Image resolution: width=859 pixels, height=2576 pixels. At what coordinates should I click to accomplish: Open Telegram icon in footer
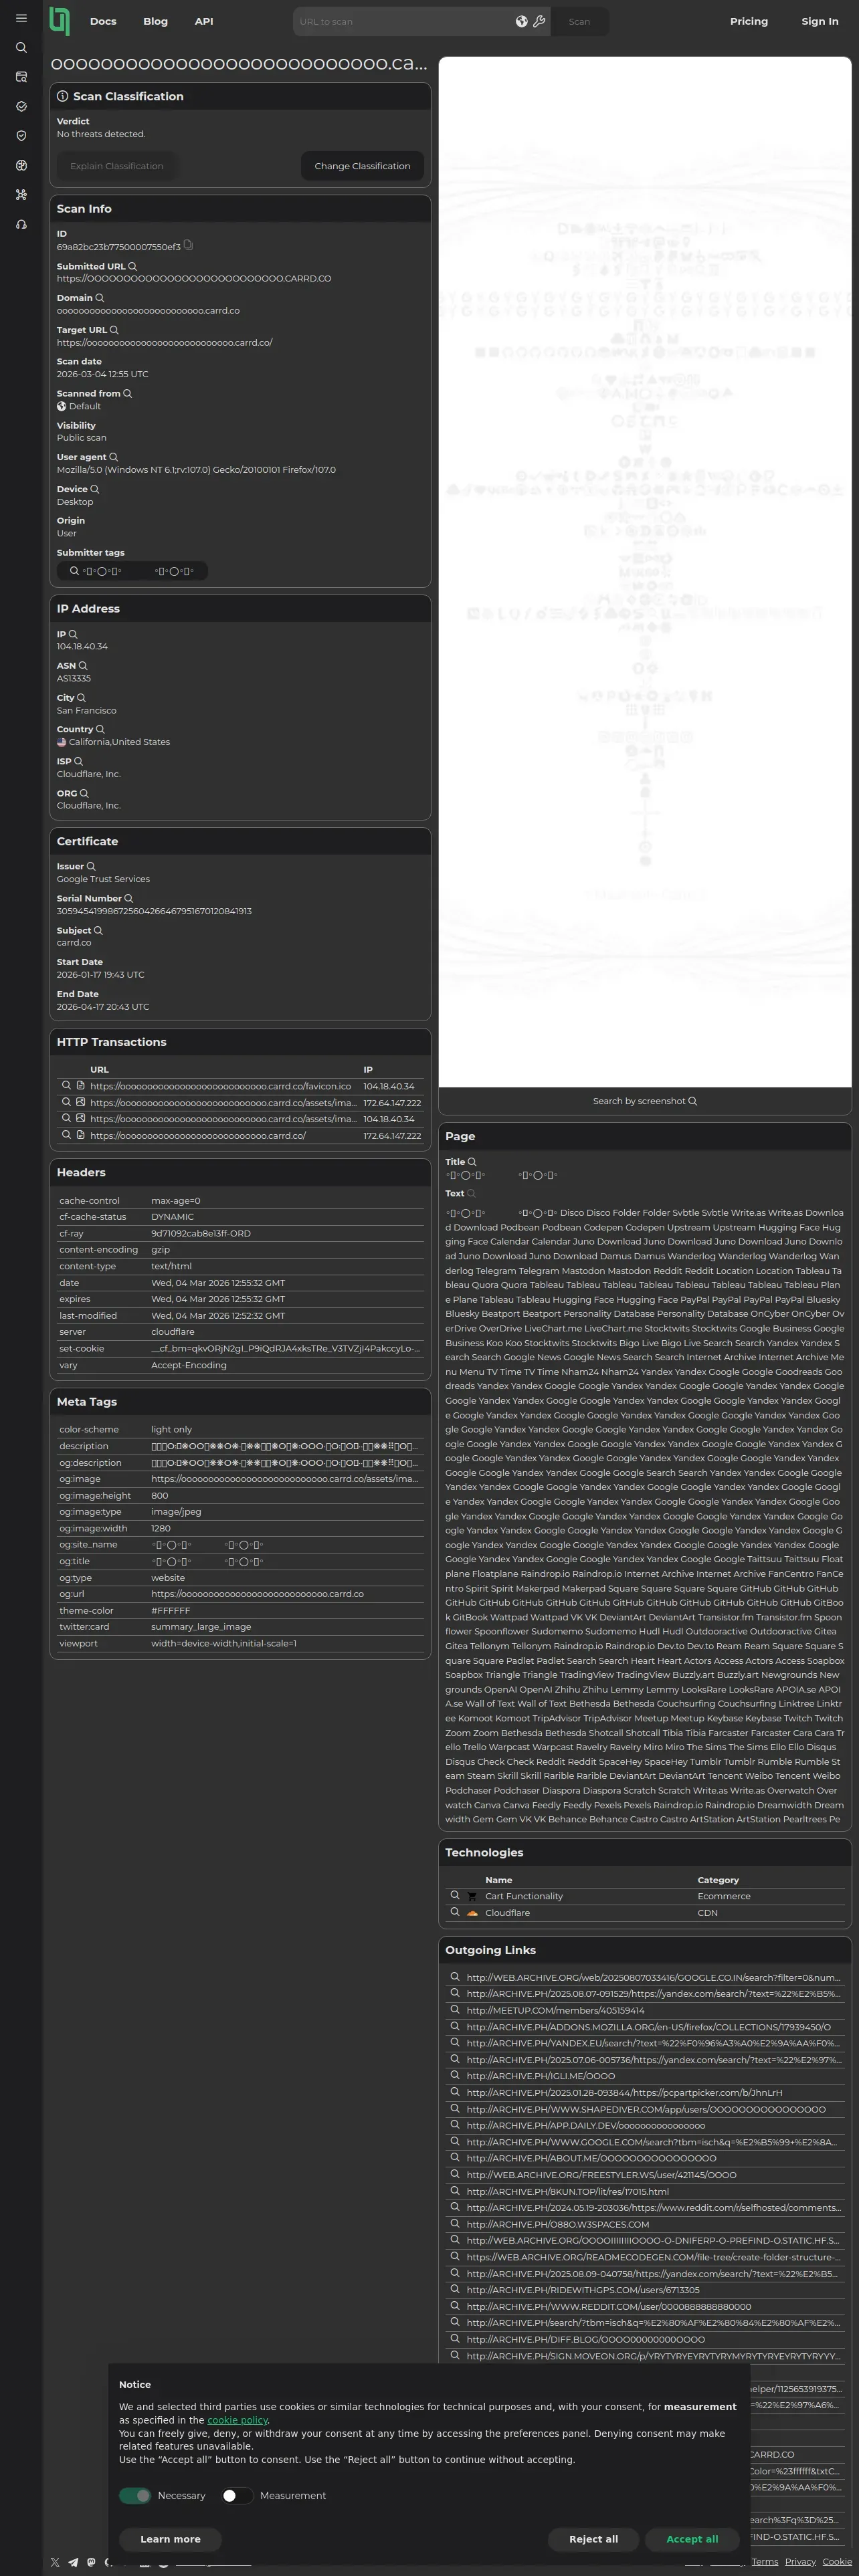(x=73, y=2562)
